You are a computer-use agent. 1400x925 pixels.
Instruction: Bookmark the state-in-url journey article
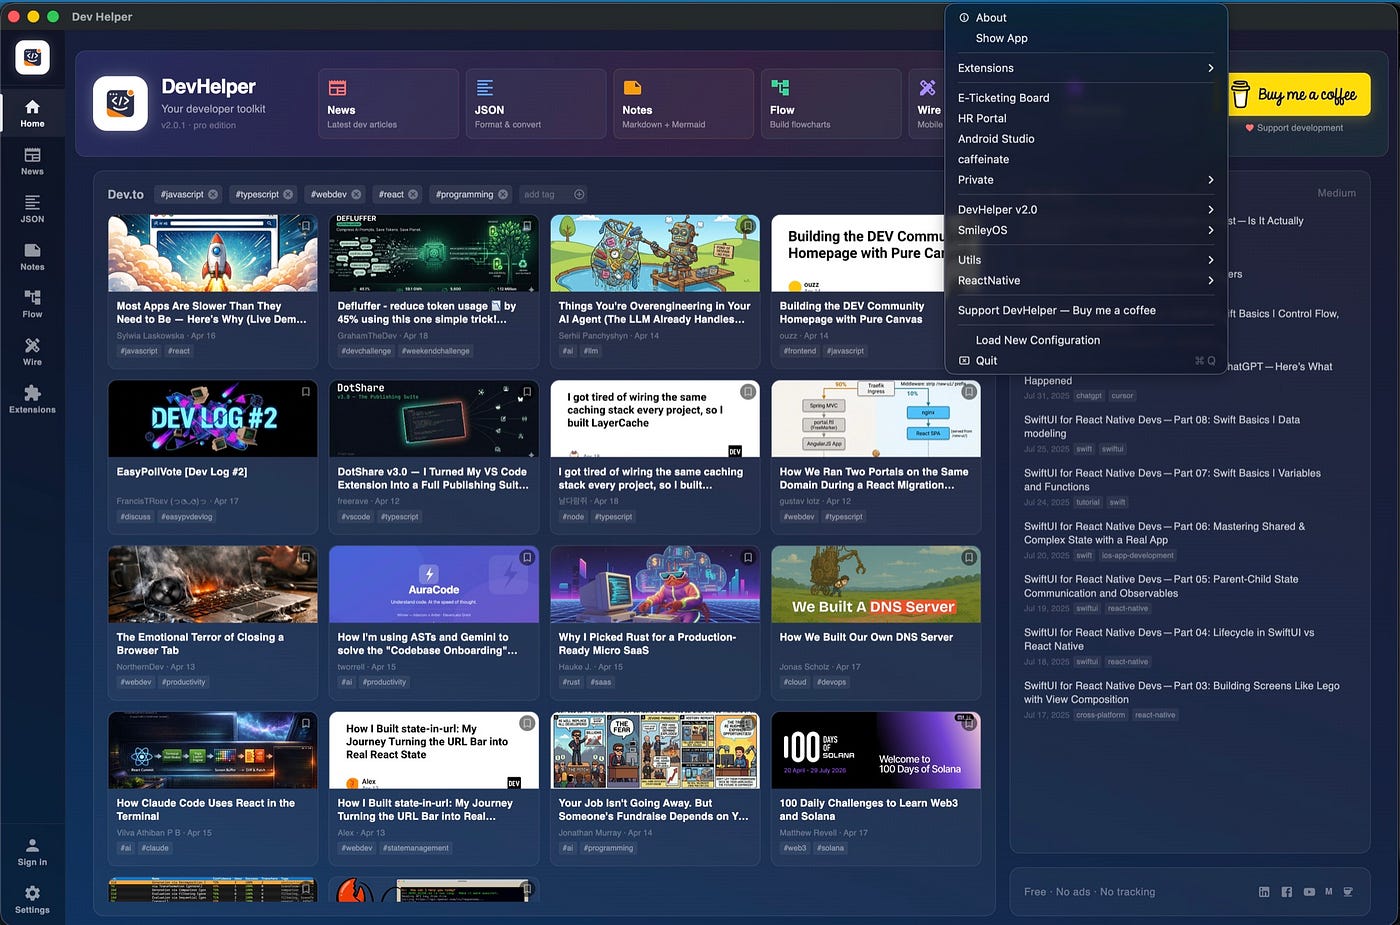click(x=527, y=723)
